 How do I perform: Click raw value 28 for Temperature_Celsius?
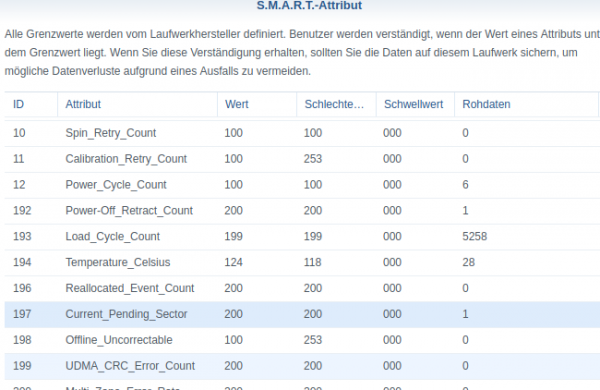click(468, 263)
